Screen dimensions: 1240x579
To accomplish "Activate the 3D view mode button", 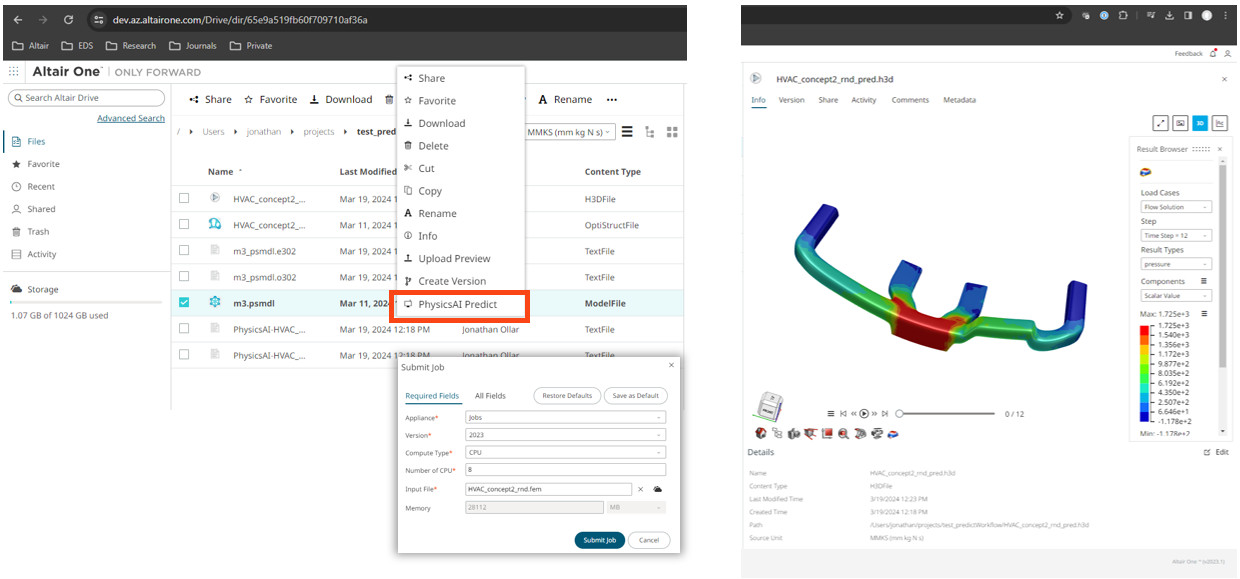I will (1200, 123).
